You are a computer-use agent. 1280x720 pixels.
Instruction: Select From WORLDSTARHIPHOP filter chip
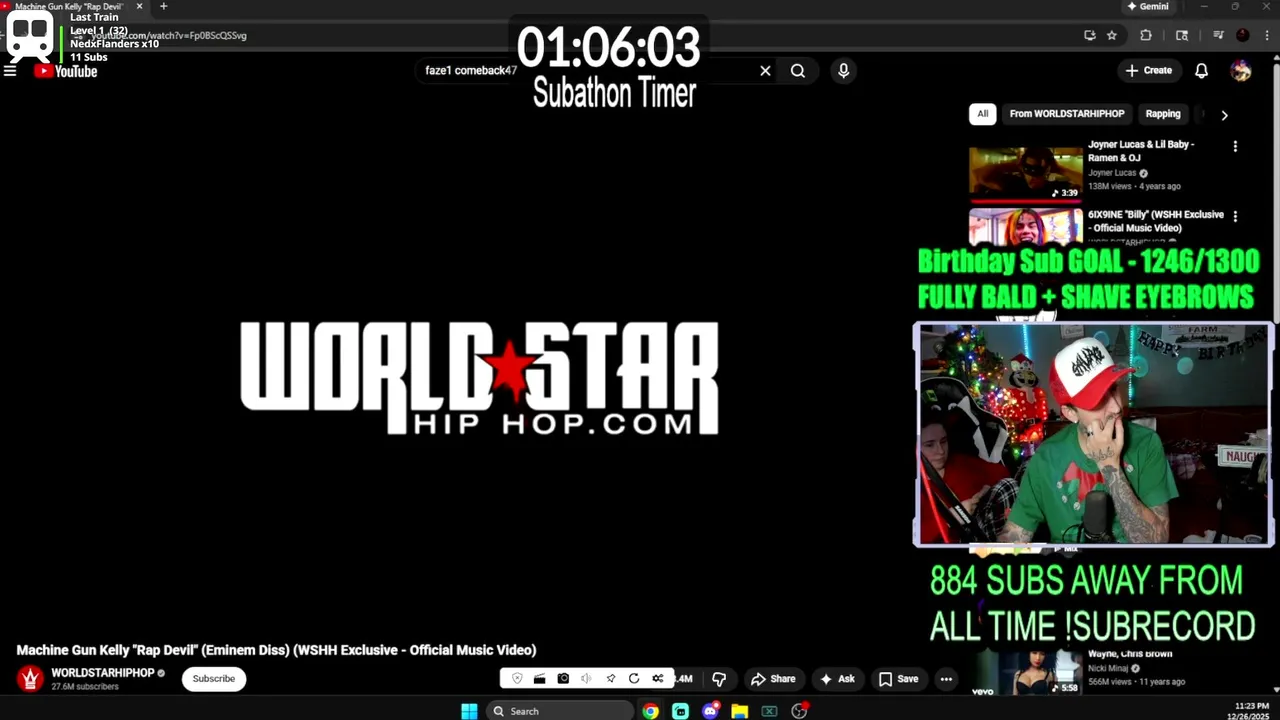pyautogui.click(x=1067, y=114)
